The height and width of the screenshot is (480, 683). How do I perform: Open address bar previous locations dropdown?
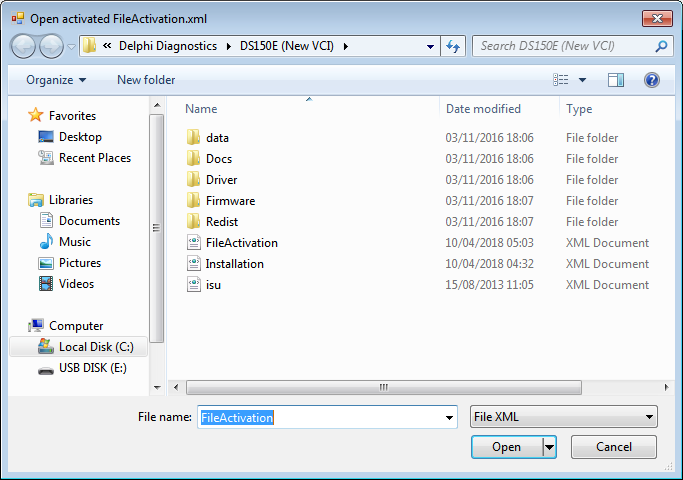point(430,46)
